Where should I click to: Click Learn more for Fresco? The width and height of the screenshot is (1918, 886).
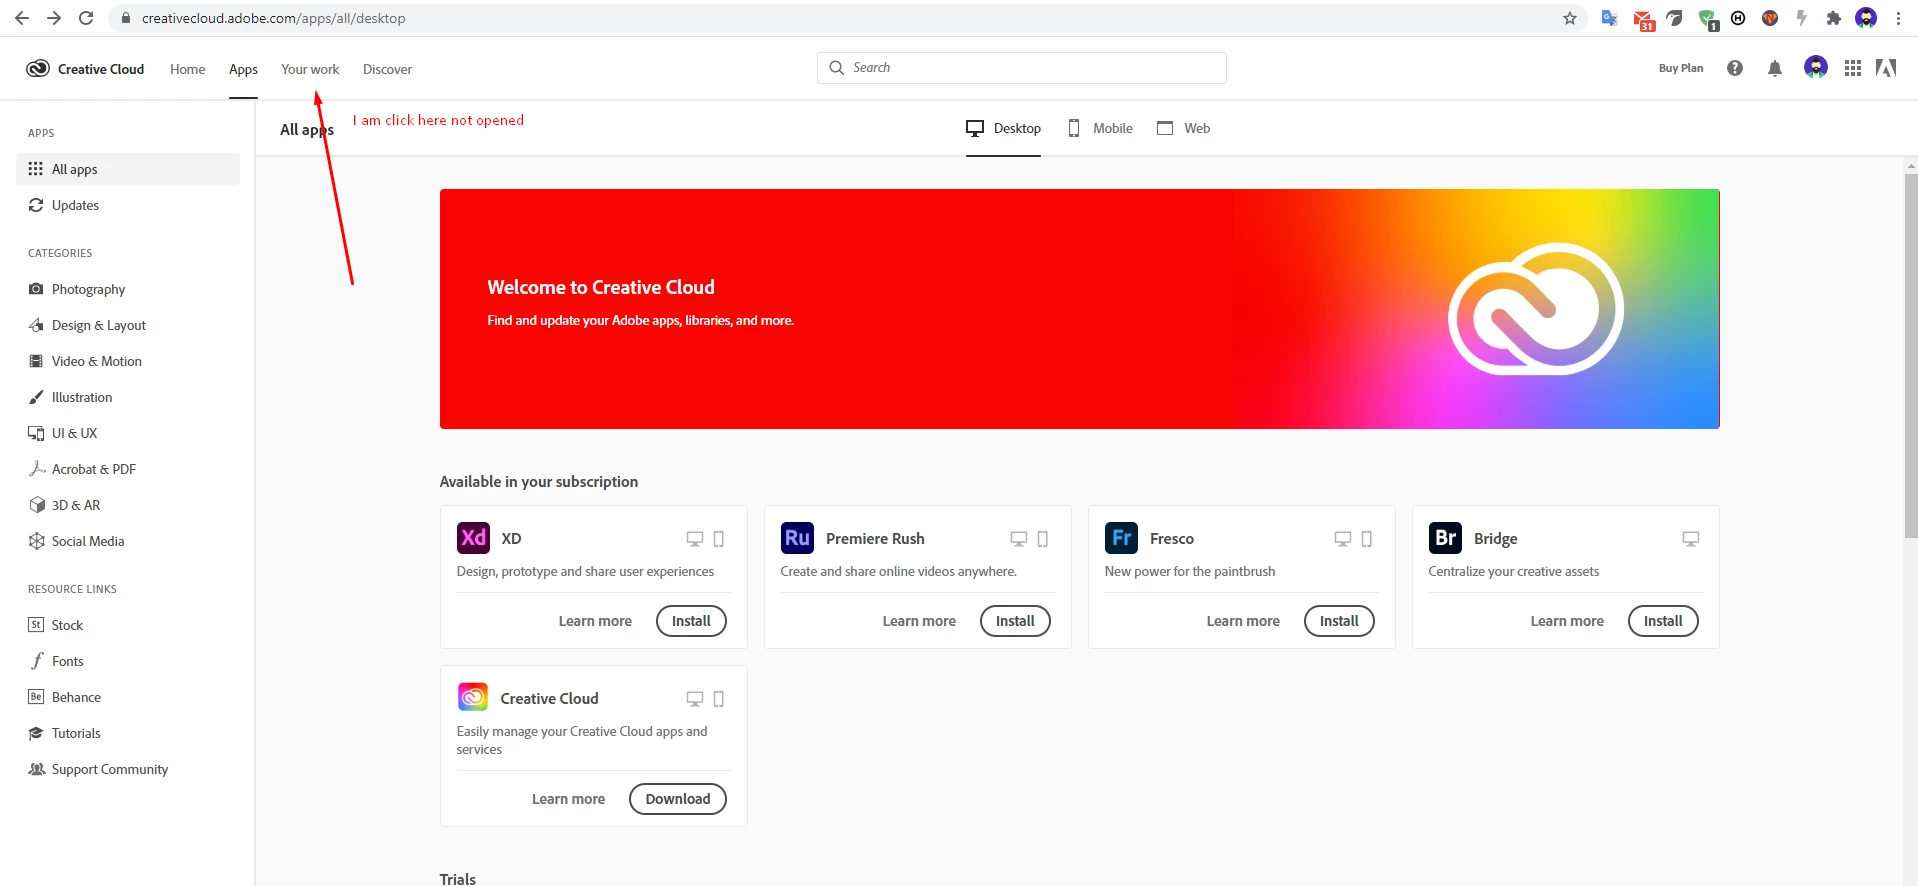pyautogui.click(x=1243, y=621)
